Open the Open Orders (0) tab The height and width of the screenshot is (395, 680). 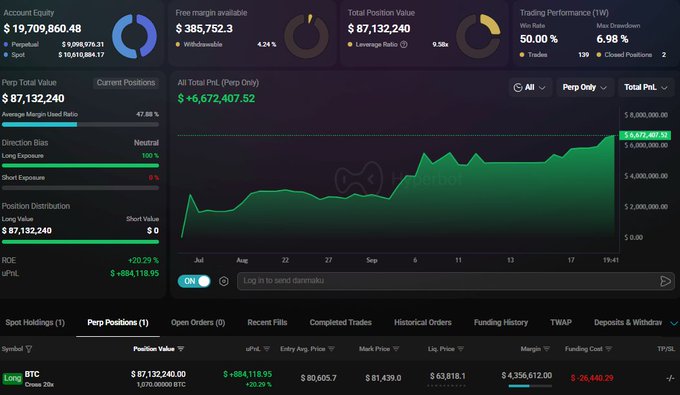tap(198, 322)
